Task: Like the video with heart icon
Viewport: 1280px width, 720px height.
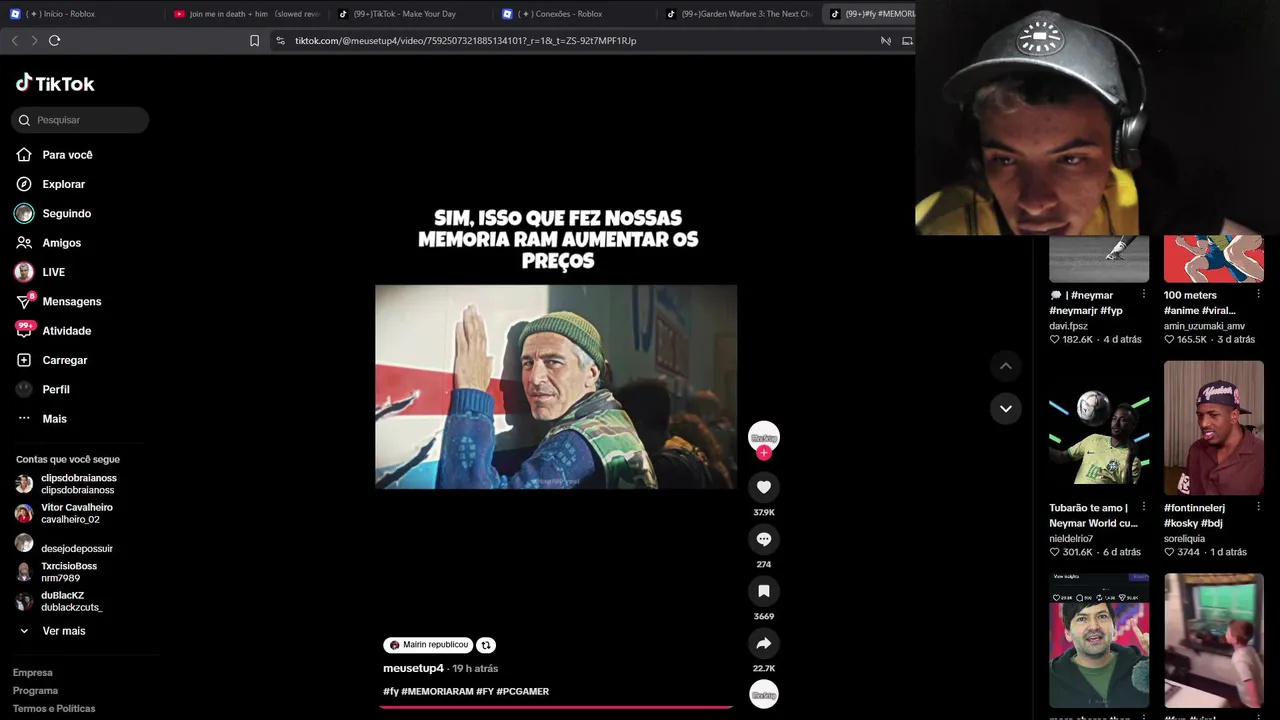Action: point(764,487)
